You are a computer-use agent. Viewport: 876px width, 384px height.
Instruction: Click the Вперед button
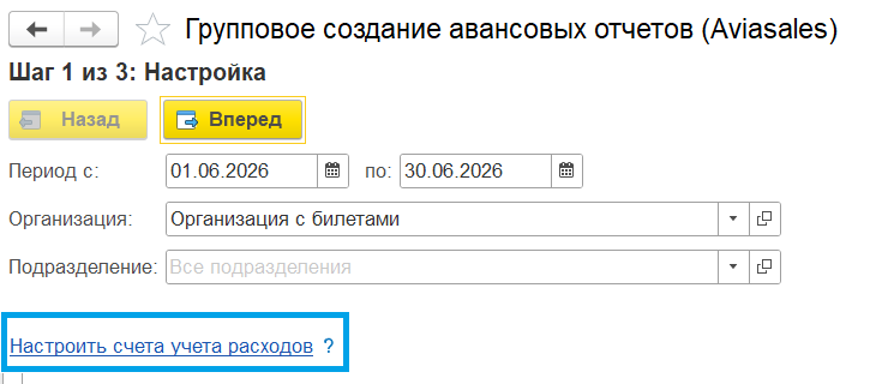point(232,120)
